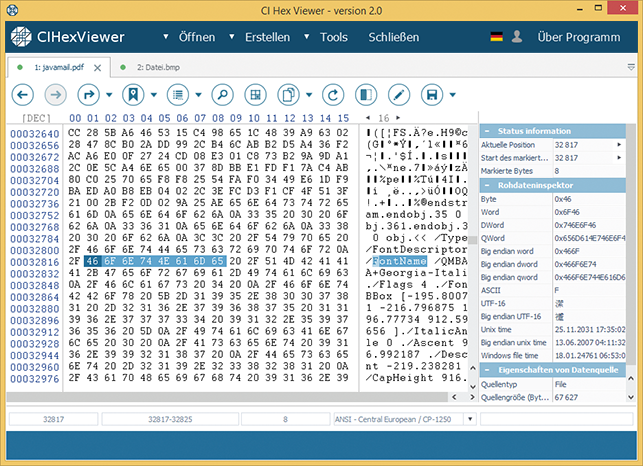
Task: Open the encoding ANSI Central European dropdown
Action: (x=470, y=419)
